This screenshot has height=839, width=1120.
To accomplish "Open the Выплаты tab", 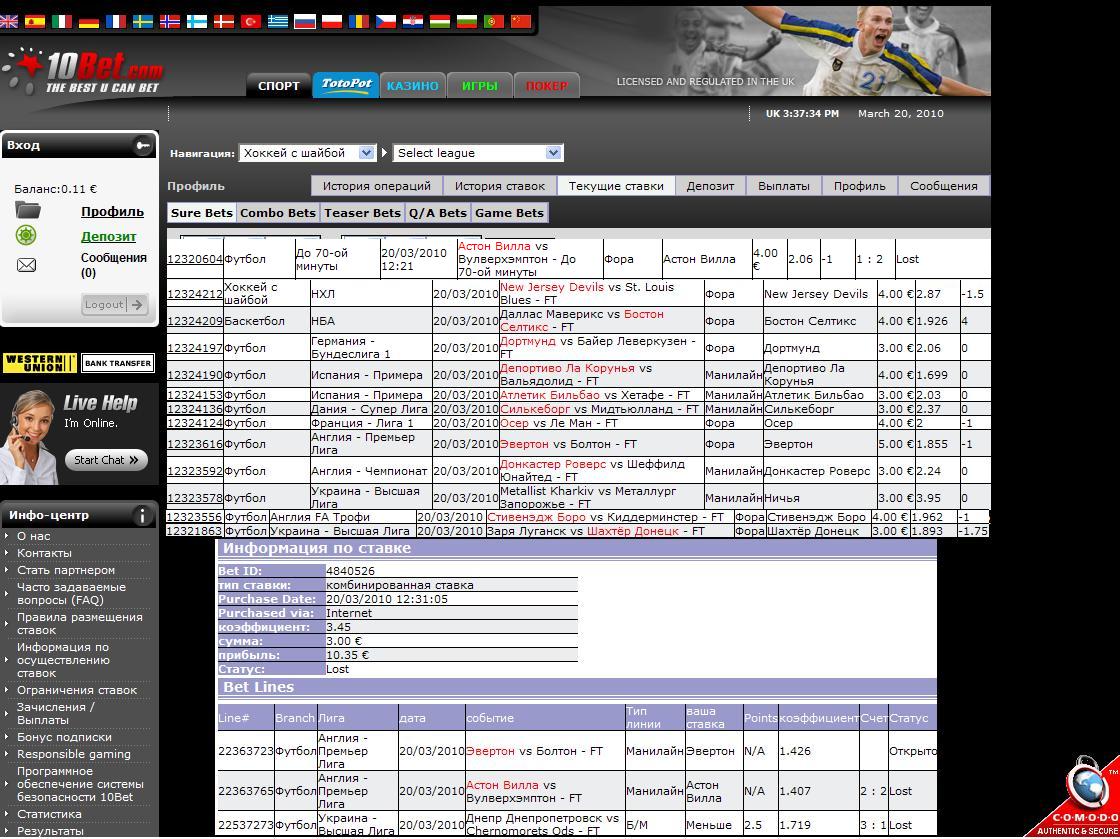I will [x=784, y=186].
